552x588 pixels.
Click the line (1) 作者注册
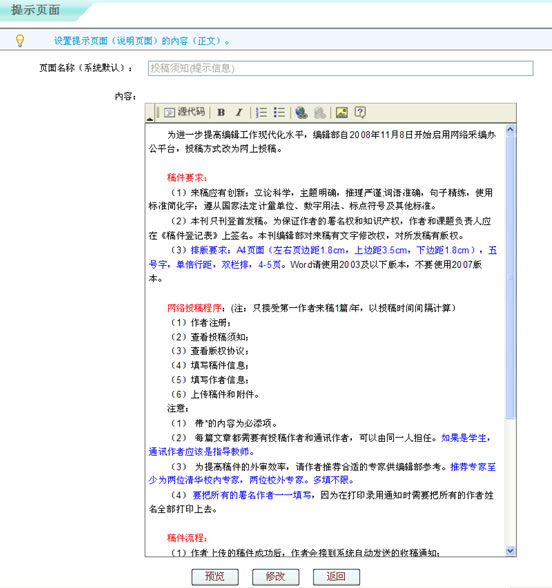pyautogui.click(x=201, y=322)
